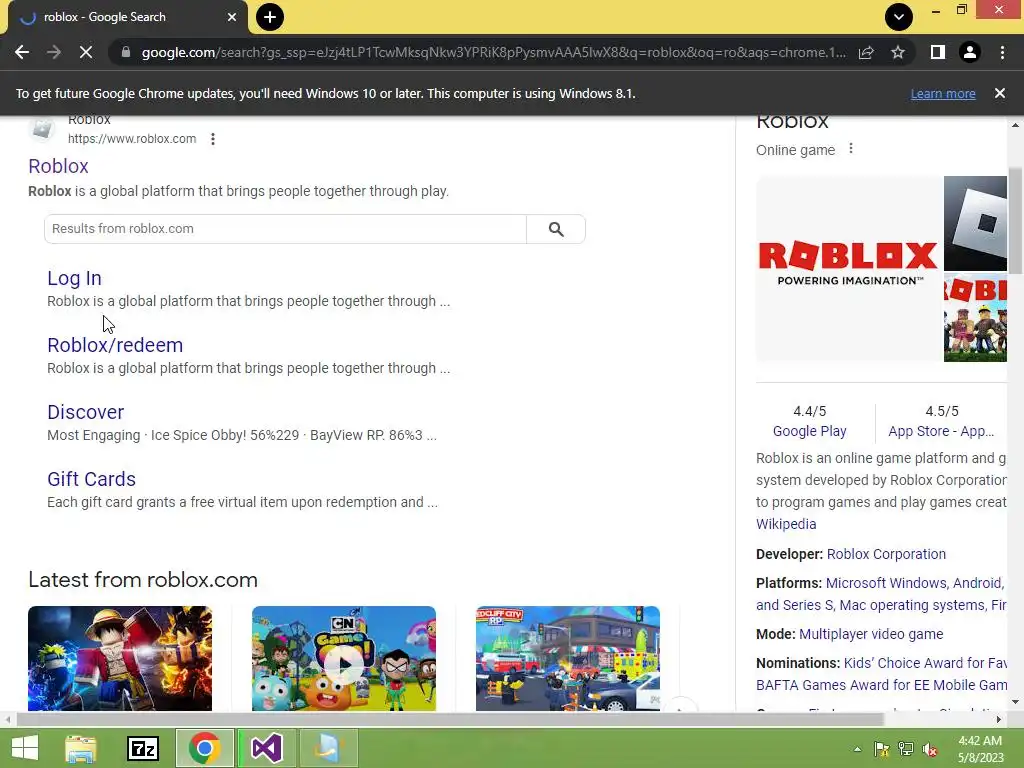Viewport: 1024px width, 768px height.
Task: Open Learn more about Chrome updates
Action: pyautogui.click(x=943, y=93)
